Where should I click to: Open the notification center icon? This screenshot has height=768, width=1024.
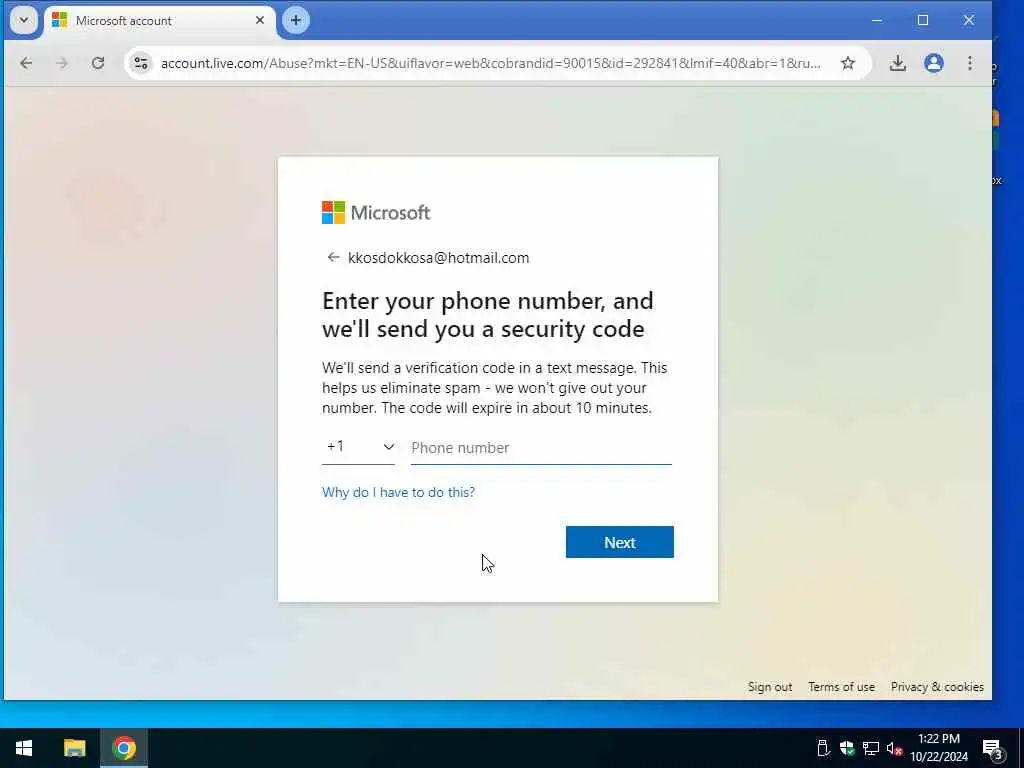[993, 749]
